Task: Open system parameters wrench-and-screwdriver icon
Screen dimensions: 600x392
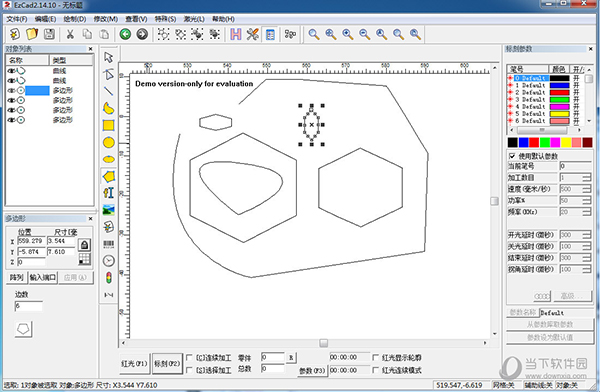Action: (x=253, y=34)
